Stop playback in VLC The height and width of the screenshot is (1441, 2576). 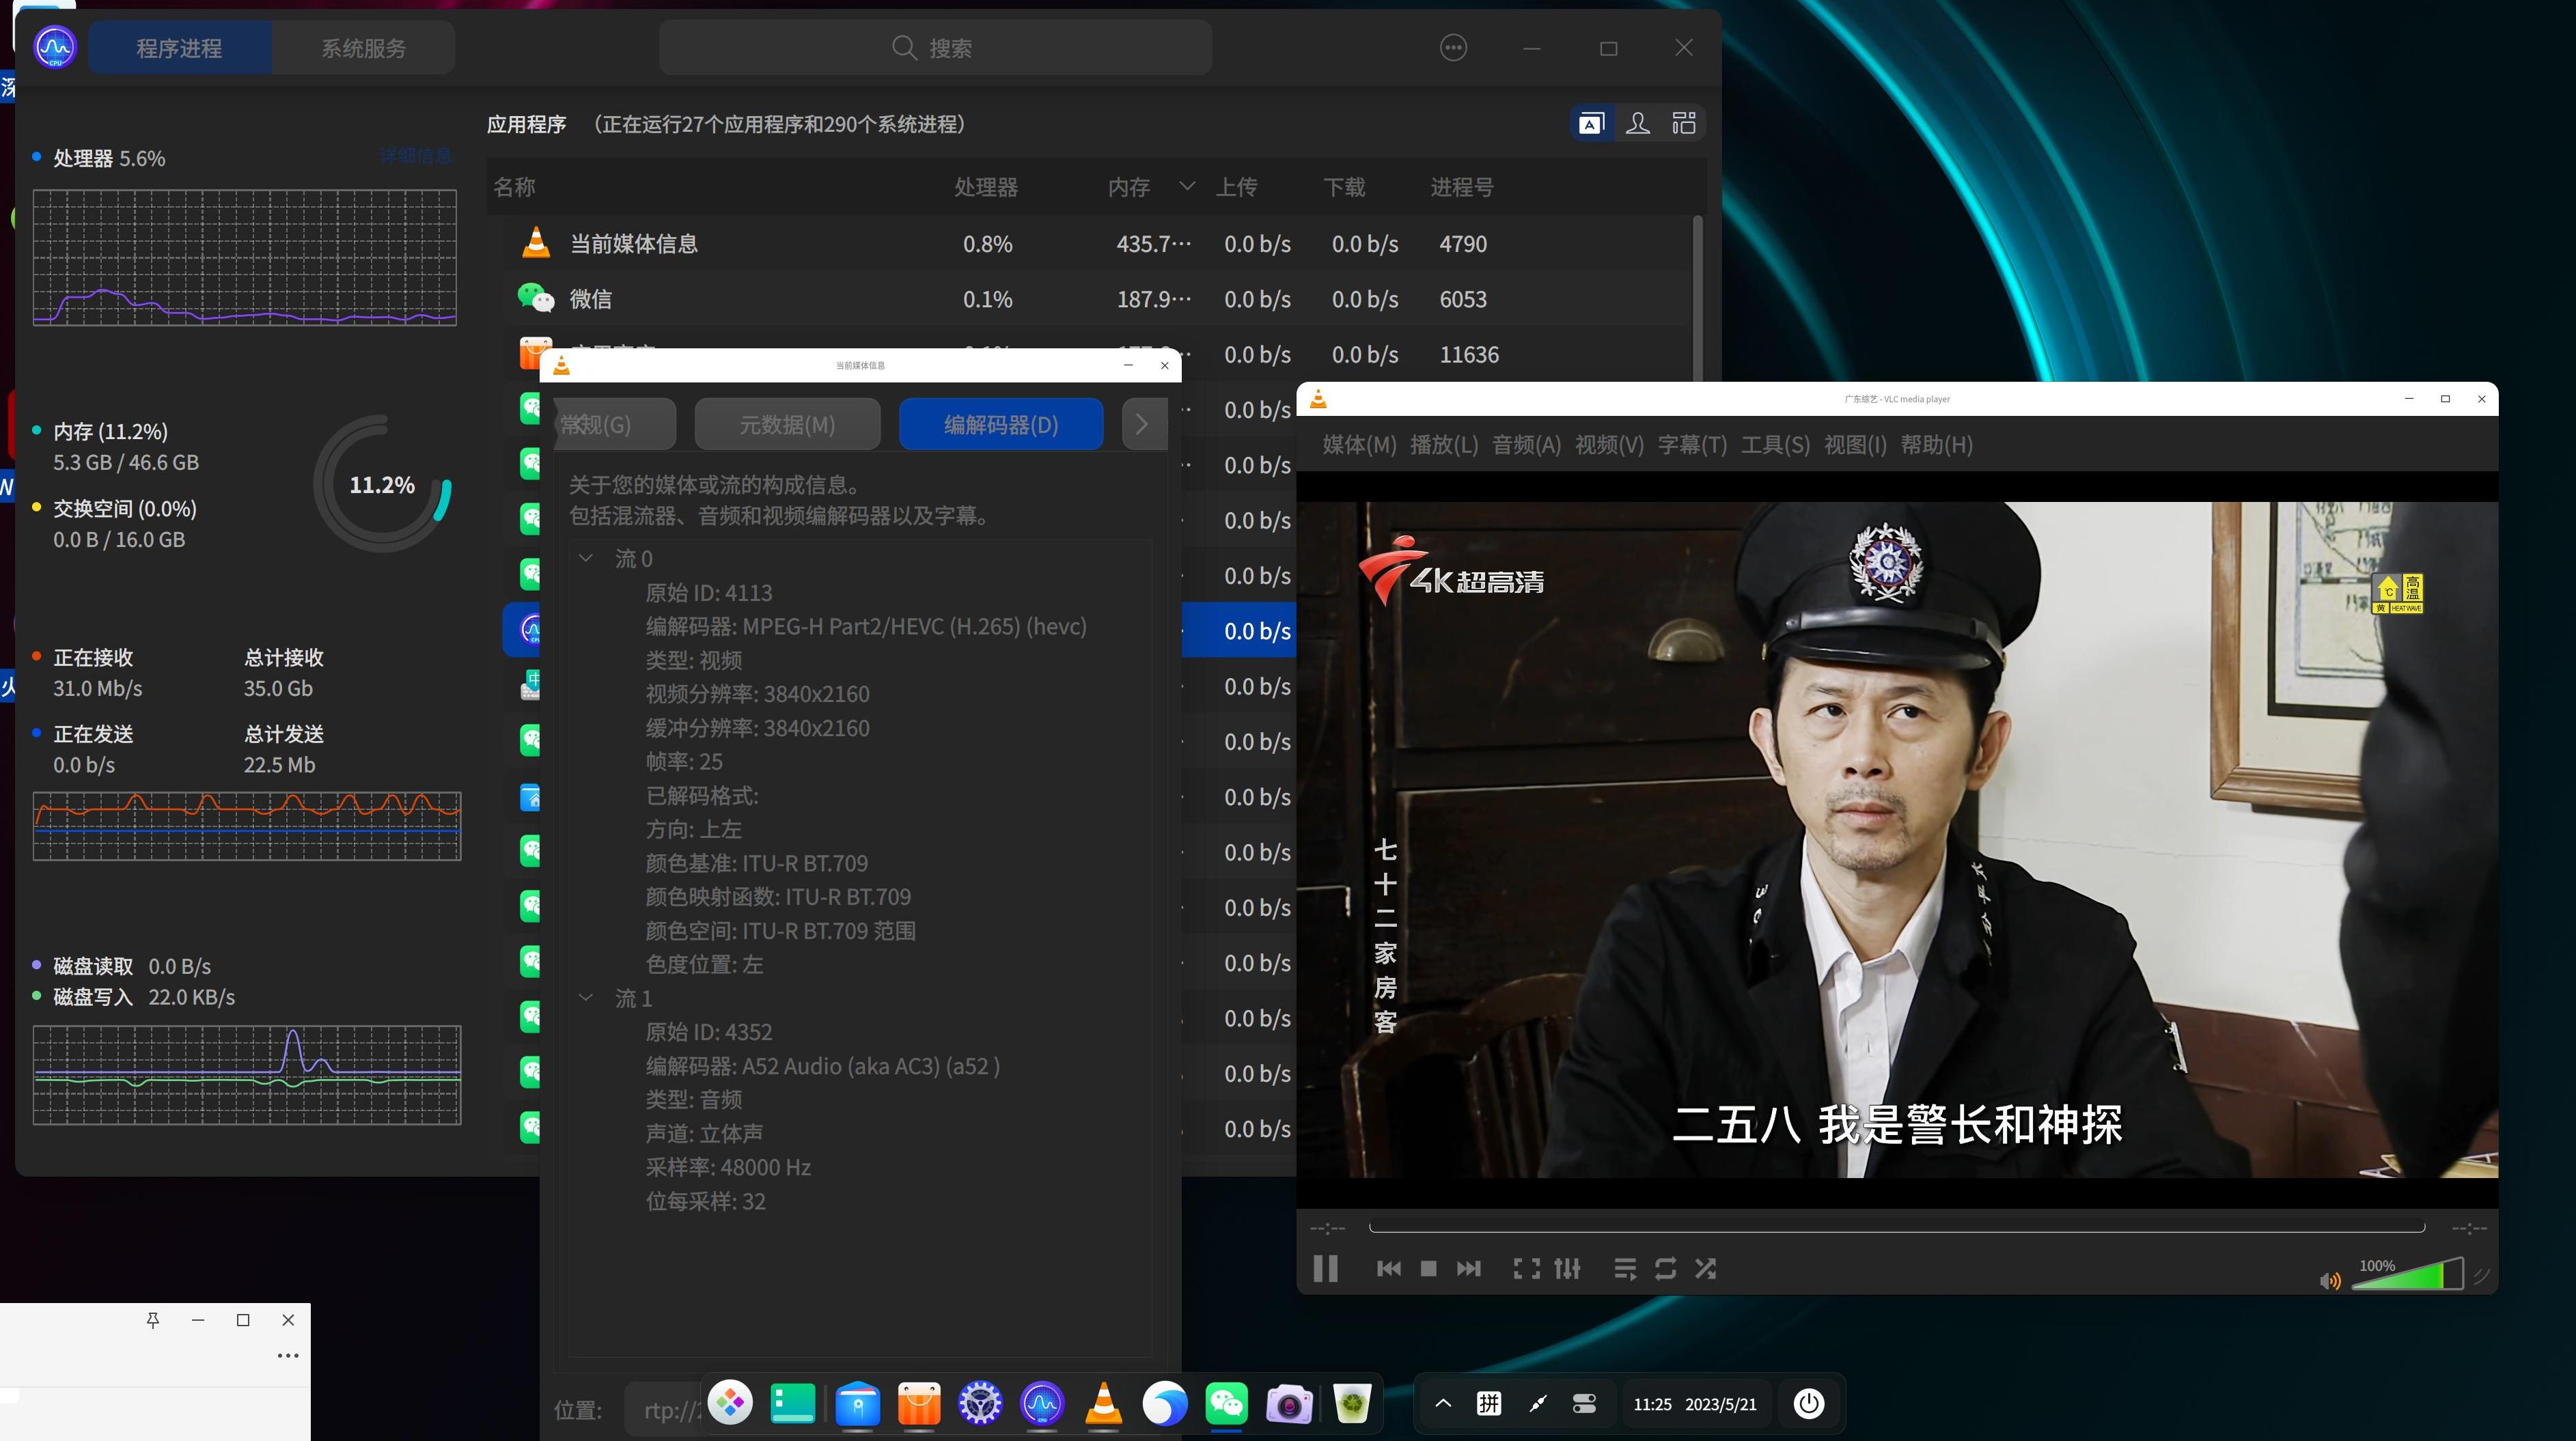[x=1428, y=1268]
